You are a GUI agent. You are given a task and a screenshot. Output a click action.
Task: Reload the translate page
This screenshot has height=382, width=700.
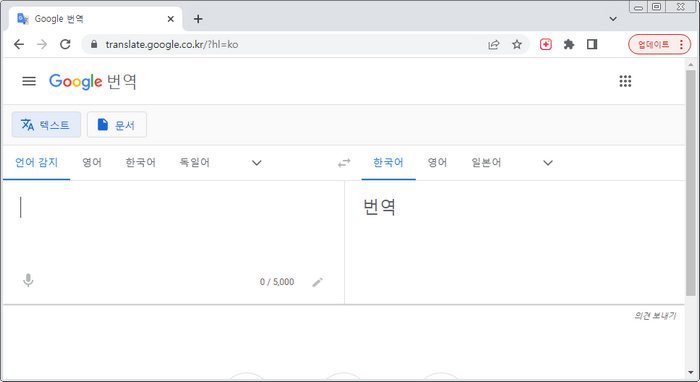(65, 44)
